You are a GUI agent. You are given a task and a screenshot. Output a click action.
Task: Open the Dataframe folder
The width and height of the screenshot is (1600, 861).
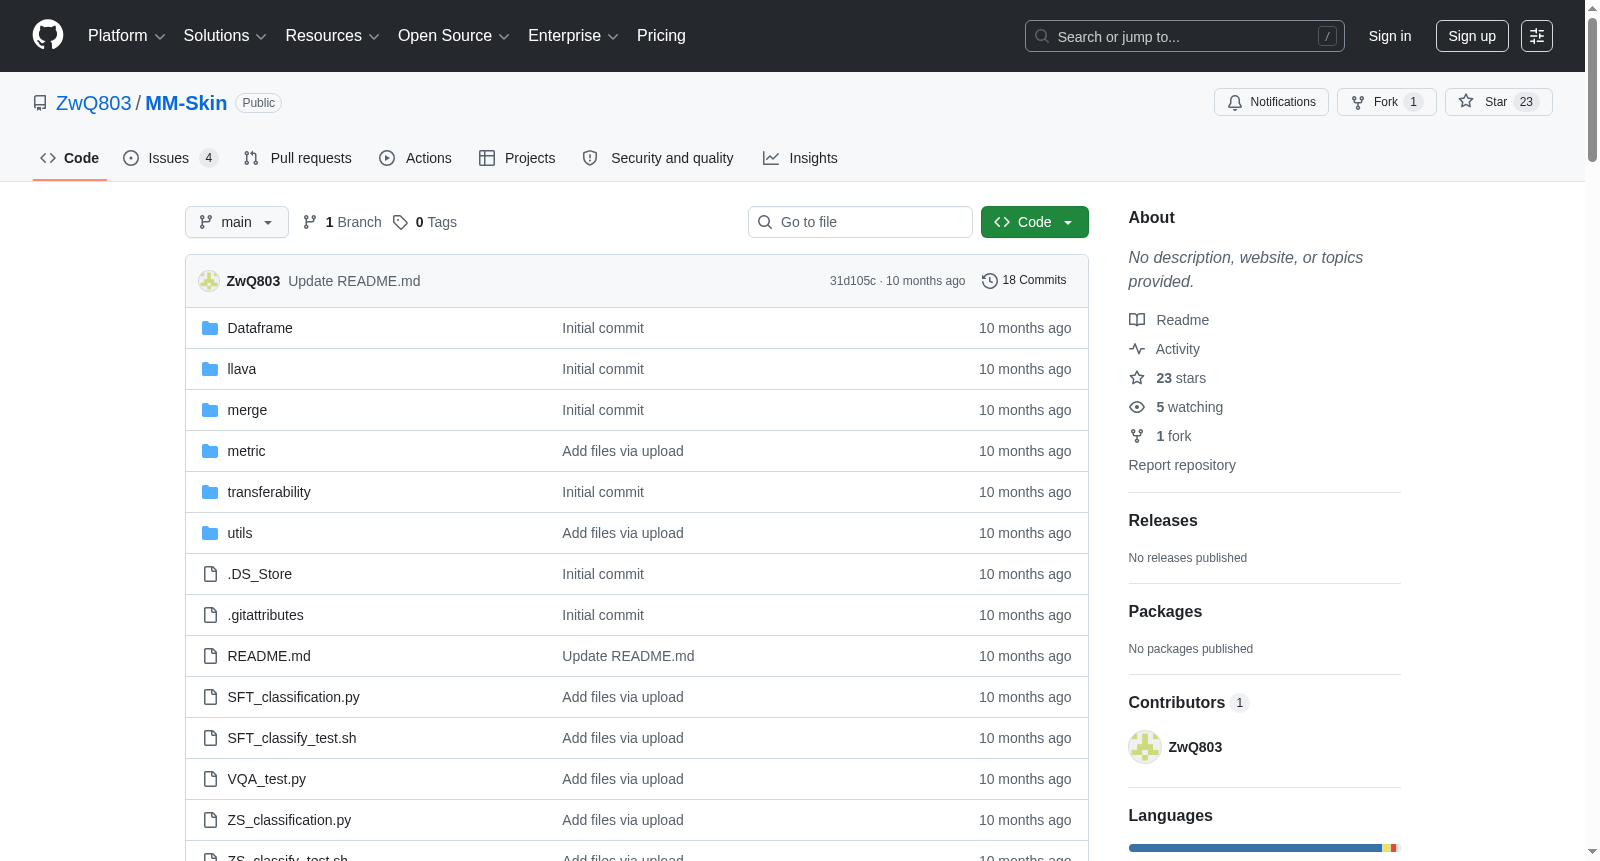click(x=260, y=328)
